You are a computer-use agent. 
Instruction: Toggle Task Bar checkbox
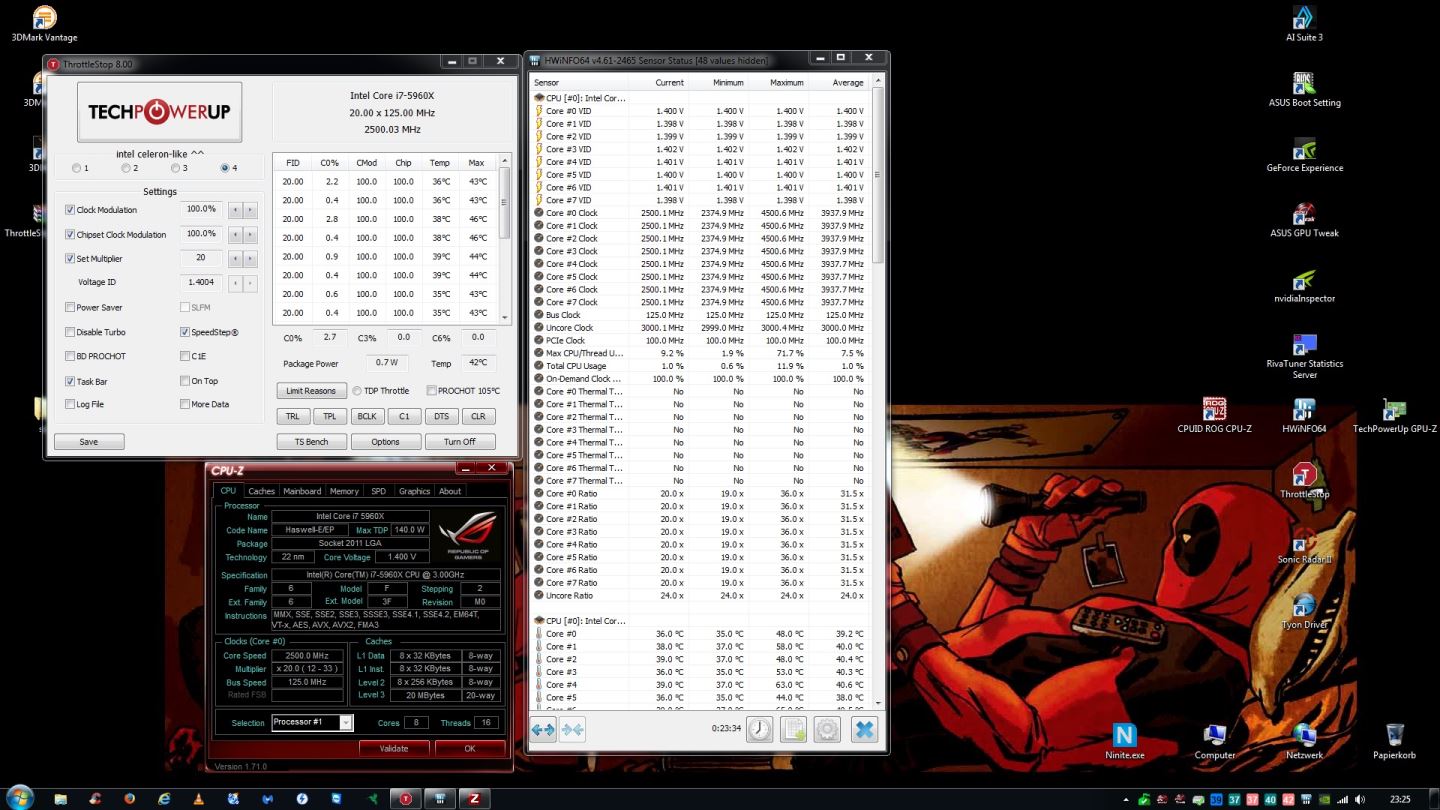tap(70, 381)
